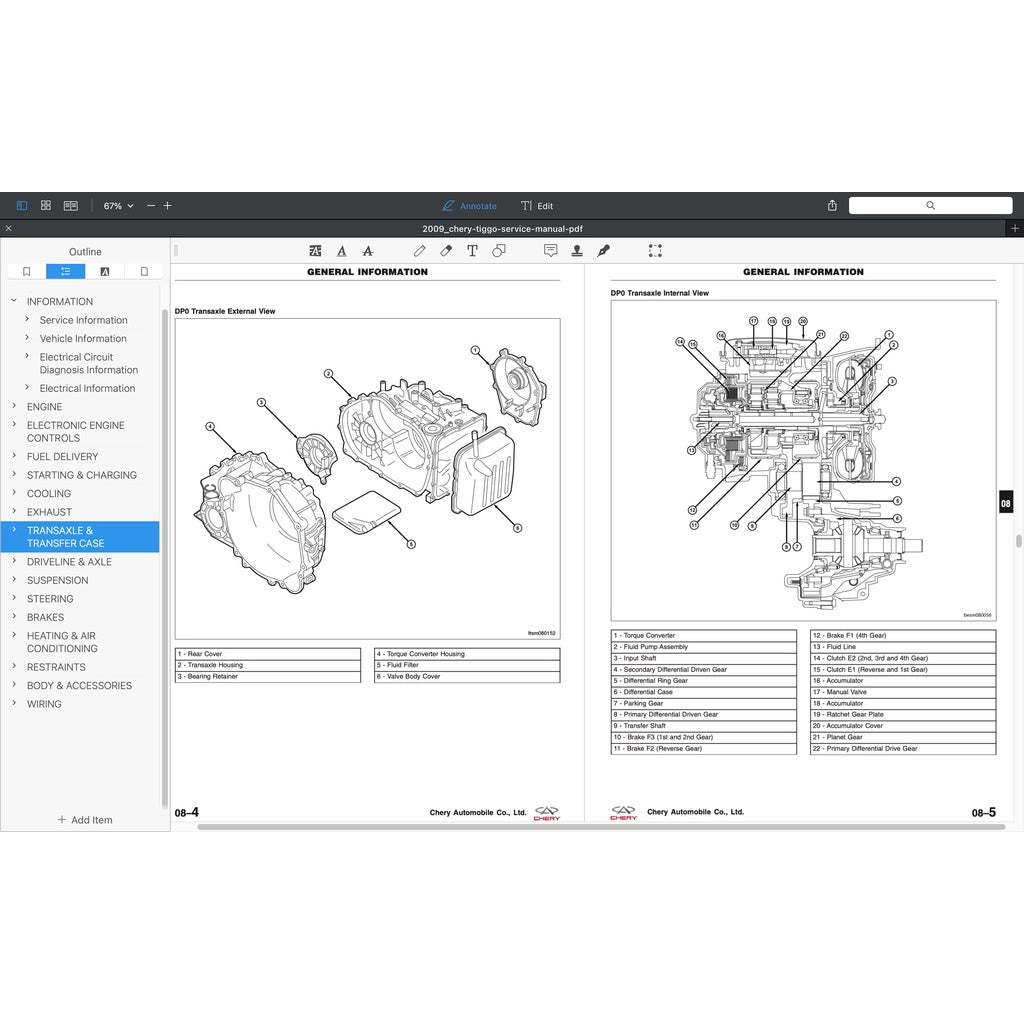Select the shapes tool
Screen dimensions: 1024x1024
coord(498,251)
